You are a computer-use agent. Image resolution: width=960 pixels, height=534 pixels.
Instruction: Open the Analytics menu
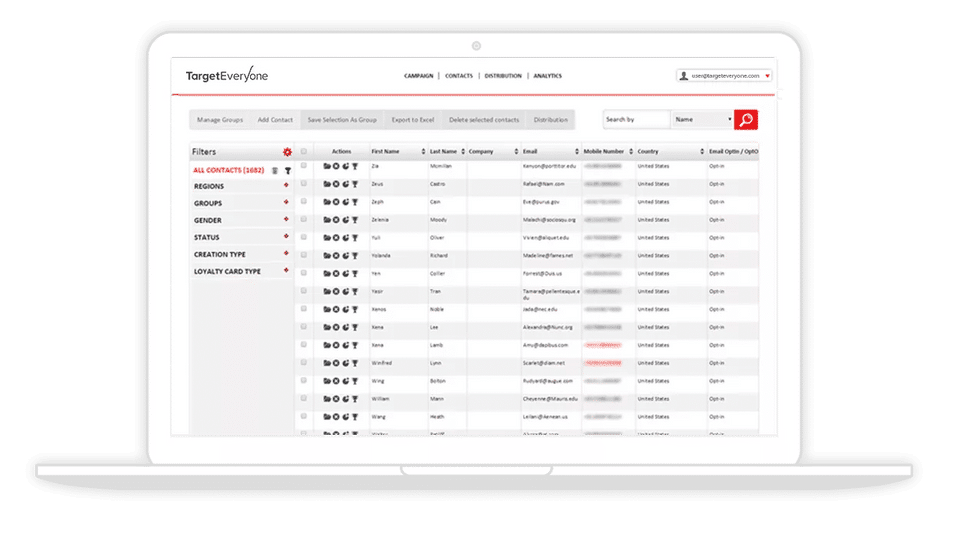[x=547, y=76]
